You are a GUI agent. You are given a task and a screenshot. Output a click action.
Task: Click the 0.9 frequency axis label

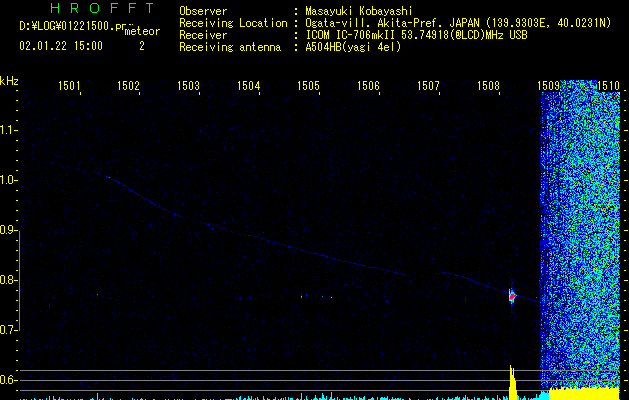pos(7,230)
